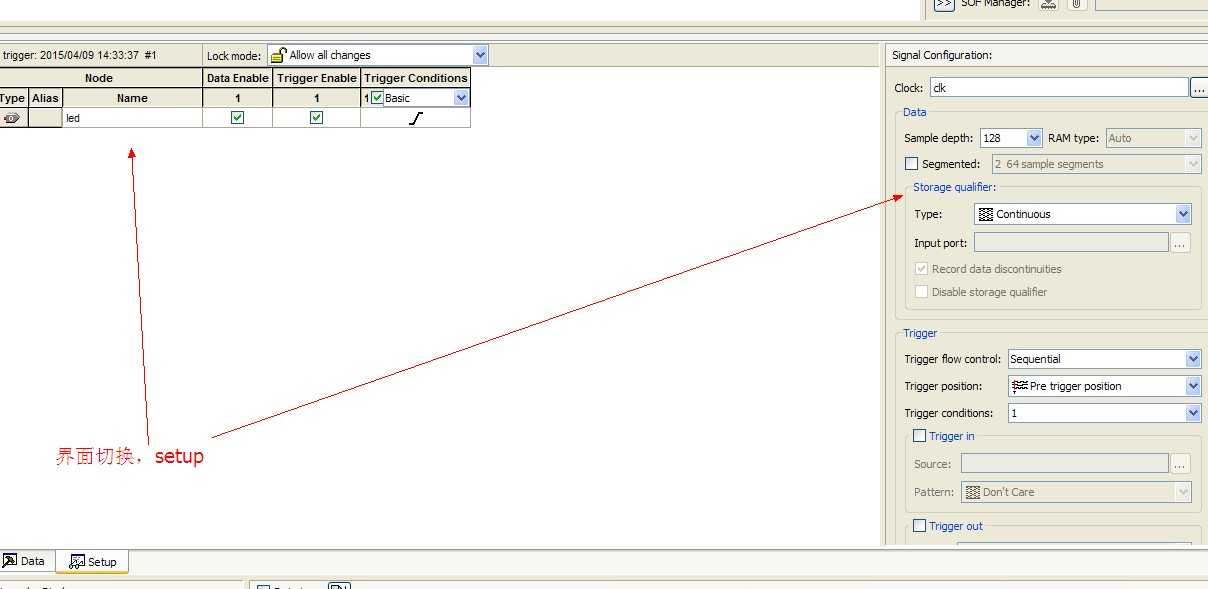Click the Clock input field containing clk
The width and height of the screenshot is (1208, 589).
click(1059, 88)
